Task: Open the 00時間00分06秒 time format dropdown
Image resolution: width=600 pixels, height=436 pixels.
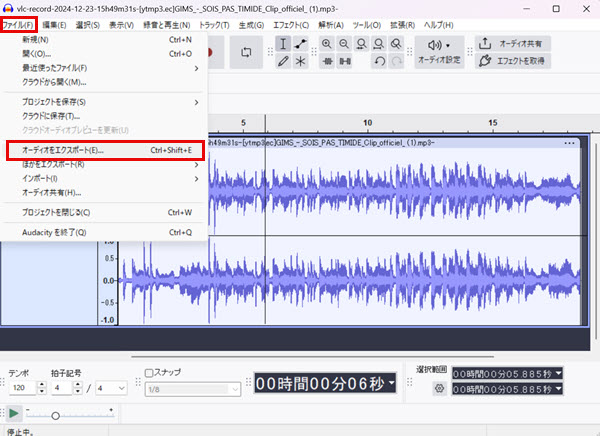Action: click(x=391, y=382)
